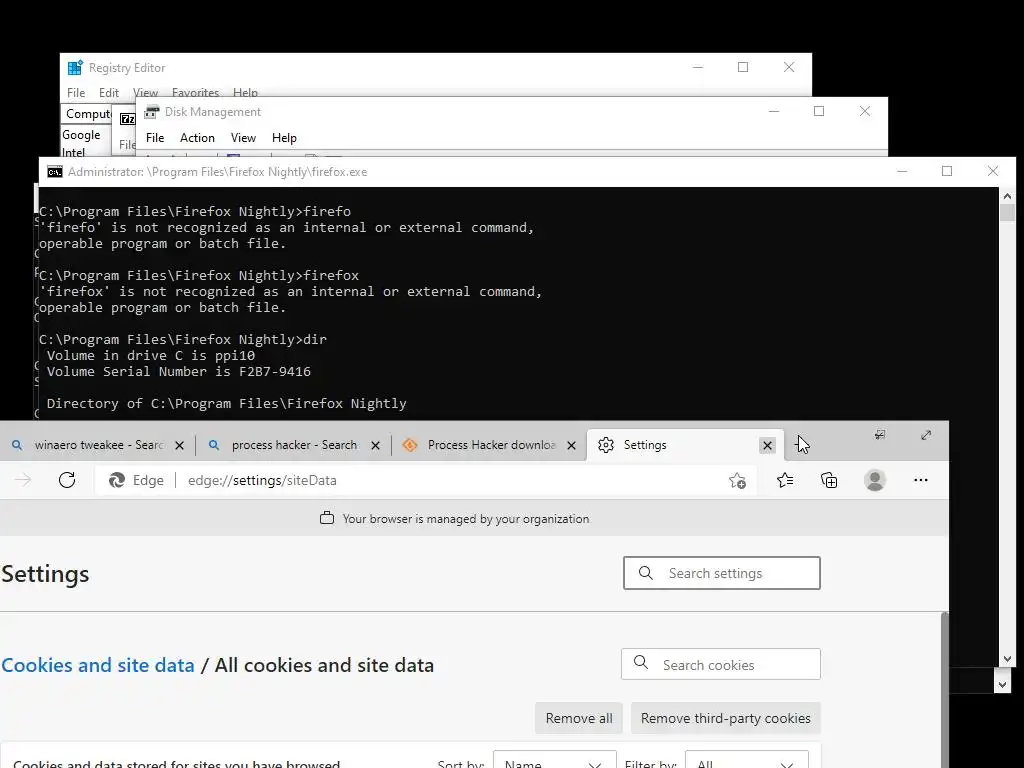Click the briefcase managed-by-organization icon
The image size is (1024, 768).
click(327, 518)
